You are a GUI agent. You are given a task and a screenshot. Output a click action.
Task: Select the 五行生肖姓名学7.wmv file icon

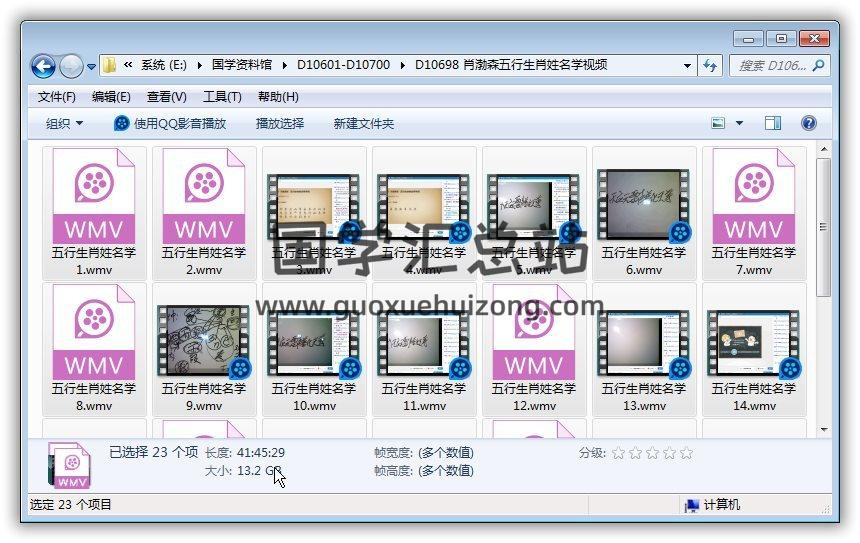[754, 196]
